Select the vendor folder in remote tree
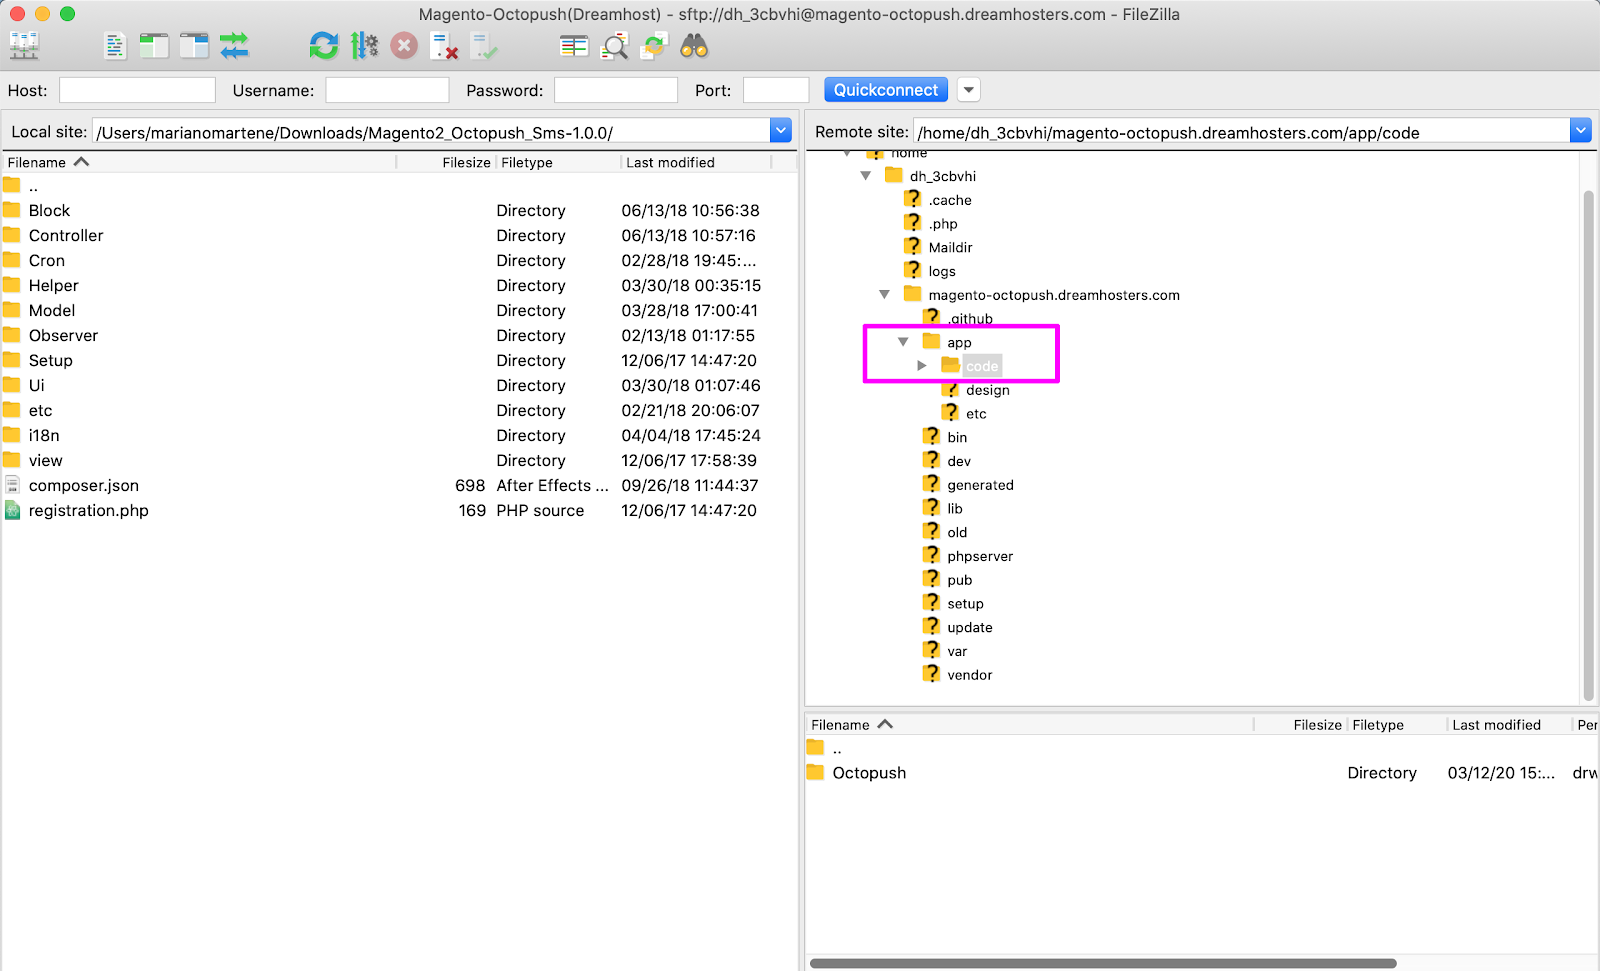 [x=970, y=676]
